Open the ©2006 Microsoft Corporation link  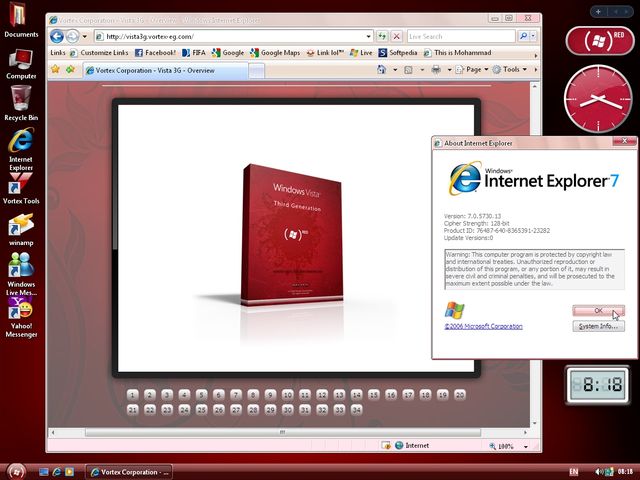[x=483, y=326]
